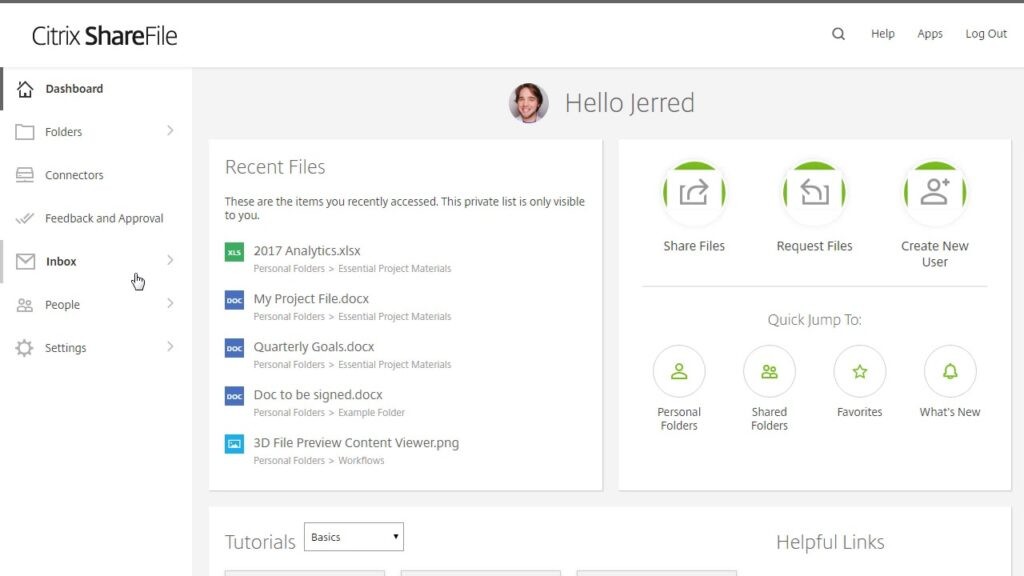This screenshot has height=576, width=1024.
Task: Select the Create New User icon
Action: click(934, 192)
